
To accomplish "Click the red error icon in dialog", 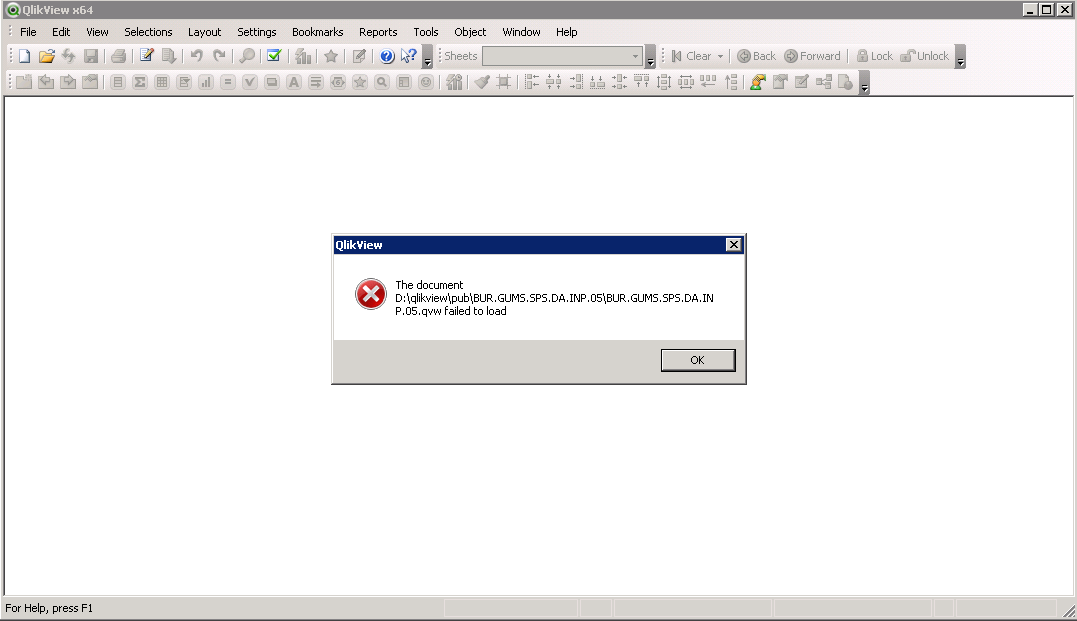I will pyautogui.click(x=371, y=294).
